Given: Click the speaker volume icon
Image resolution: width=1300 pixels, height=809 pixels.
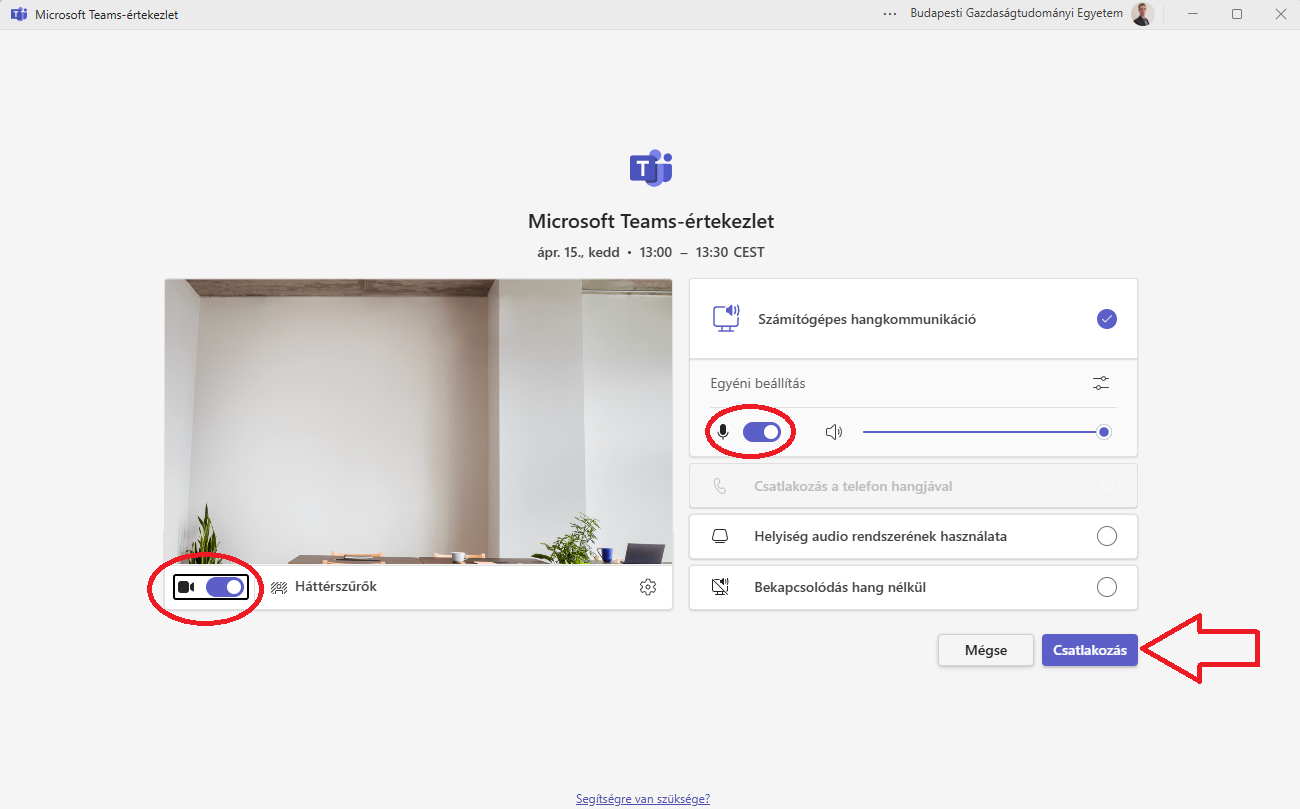Looking at the screenshot, I should 834,432.
